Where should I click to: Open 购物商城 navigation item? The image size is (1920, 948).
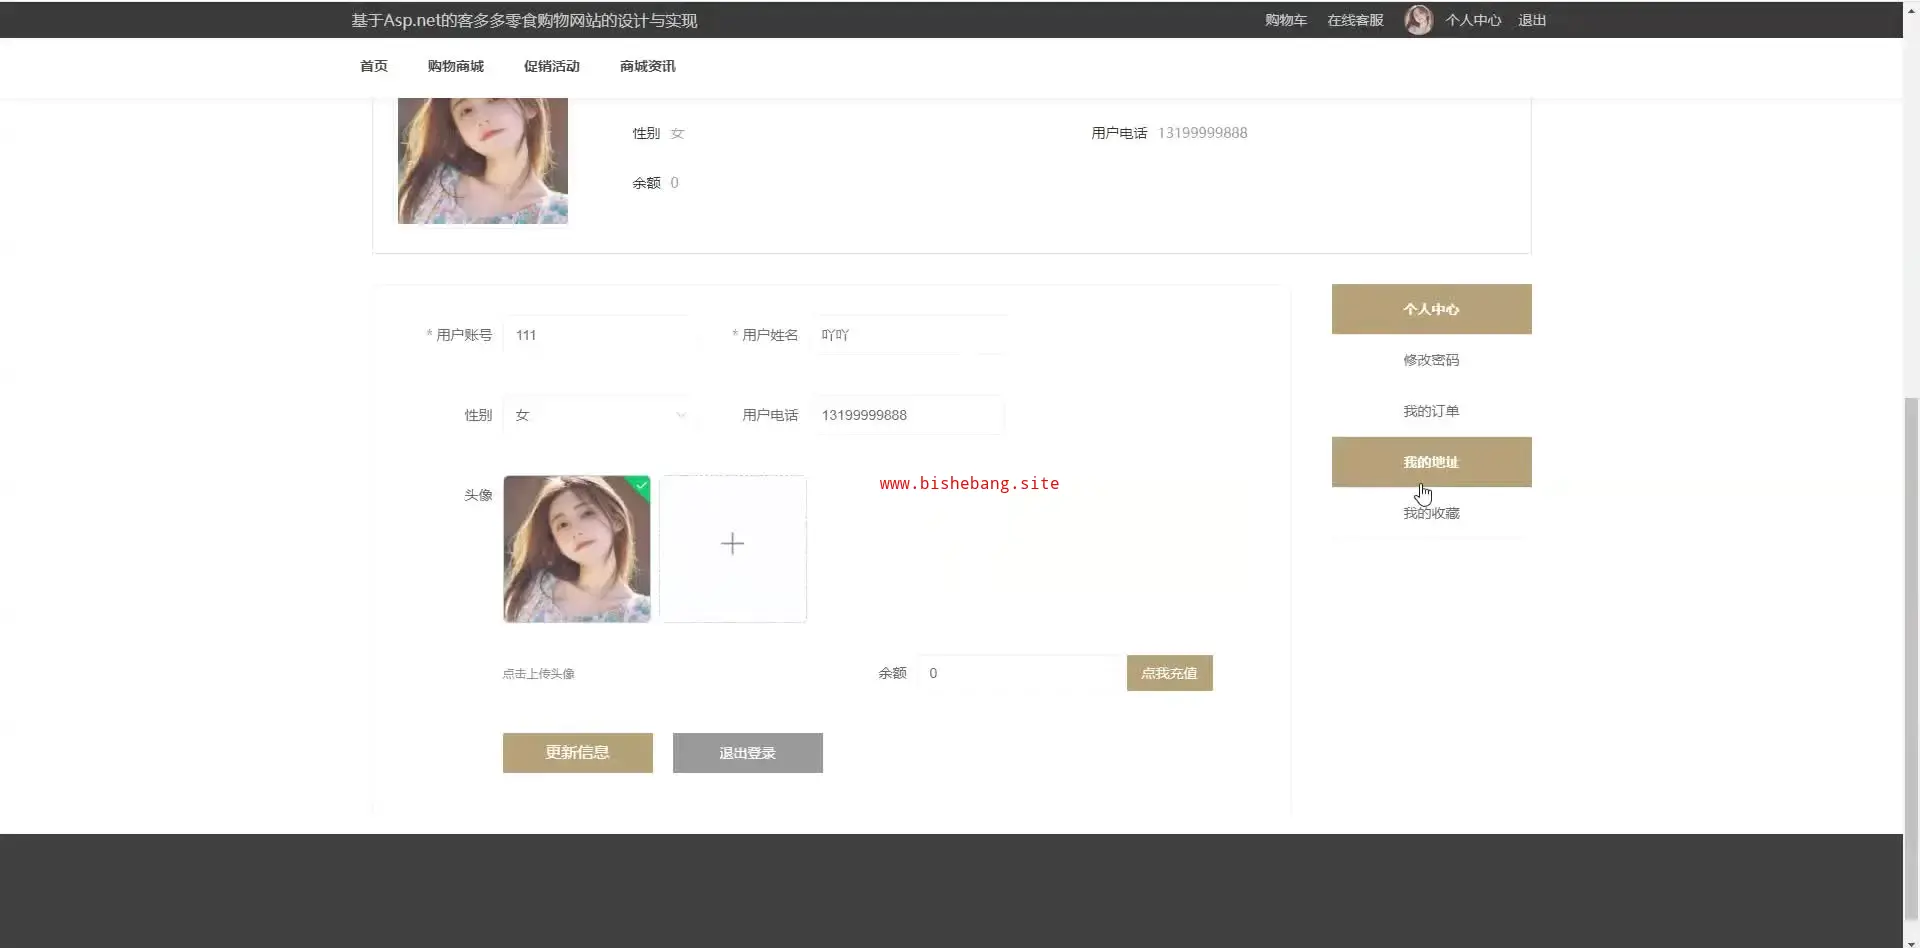pos(456,66)
